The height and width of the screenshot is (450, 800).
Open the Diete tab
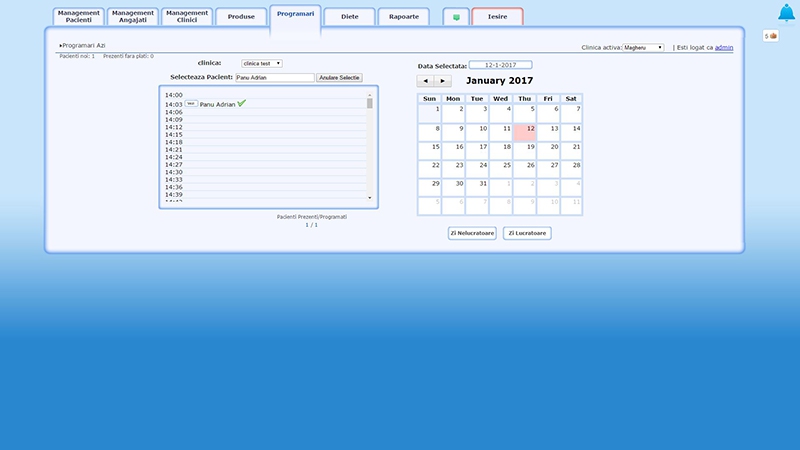tap(349, 17)
